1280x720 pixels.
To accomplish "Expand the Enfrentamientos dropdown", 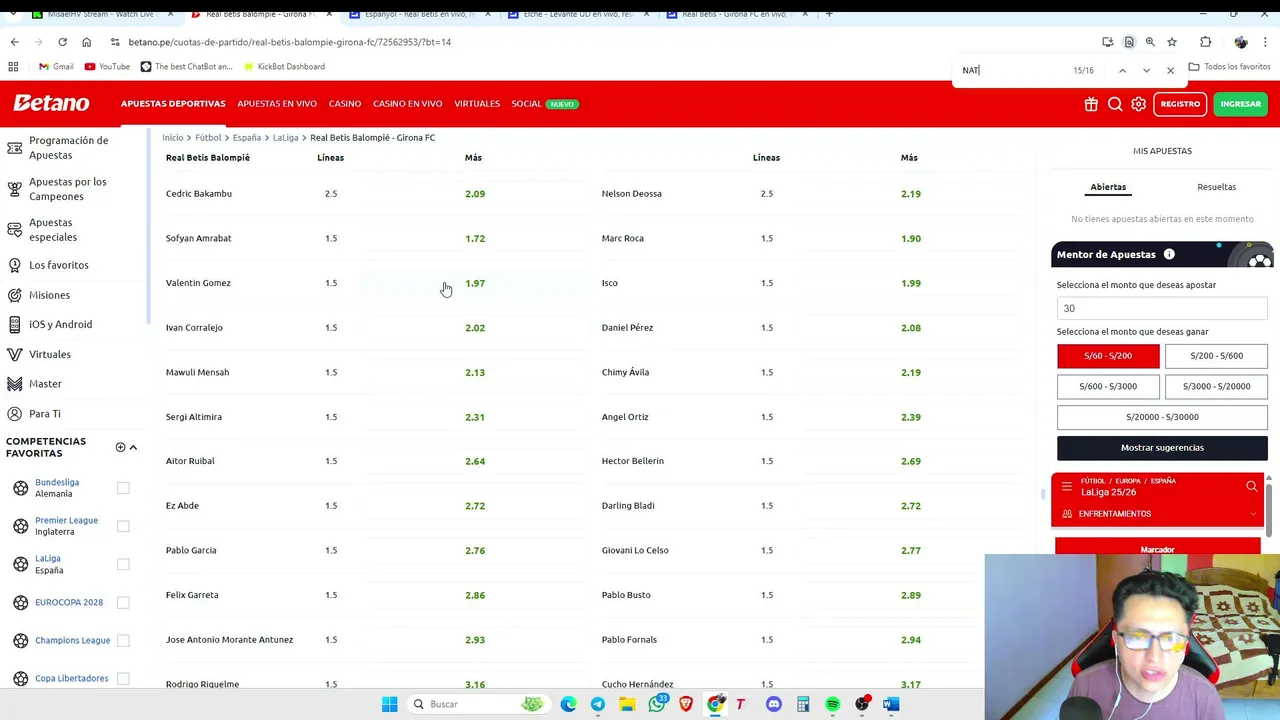I will click(x=1159, y=514).
